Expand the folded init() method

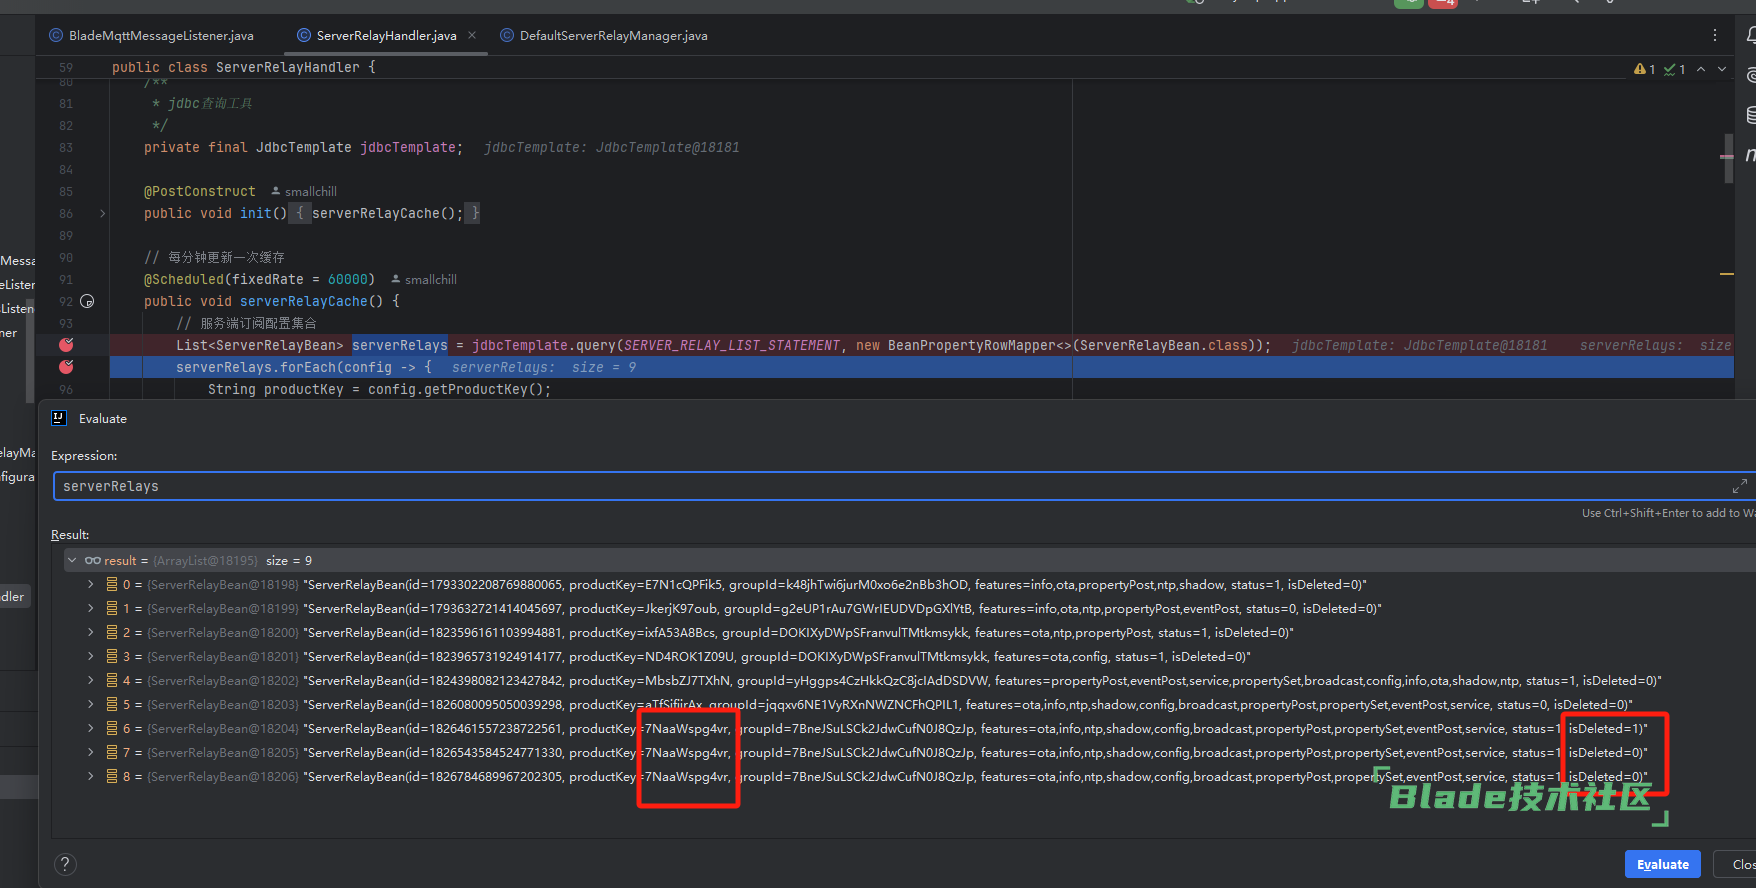[102, 213]
